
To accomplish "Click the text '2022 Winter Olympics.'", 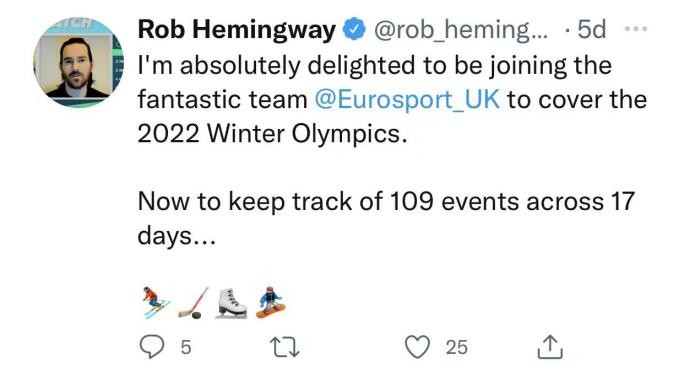I will (273, 133).
